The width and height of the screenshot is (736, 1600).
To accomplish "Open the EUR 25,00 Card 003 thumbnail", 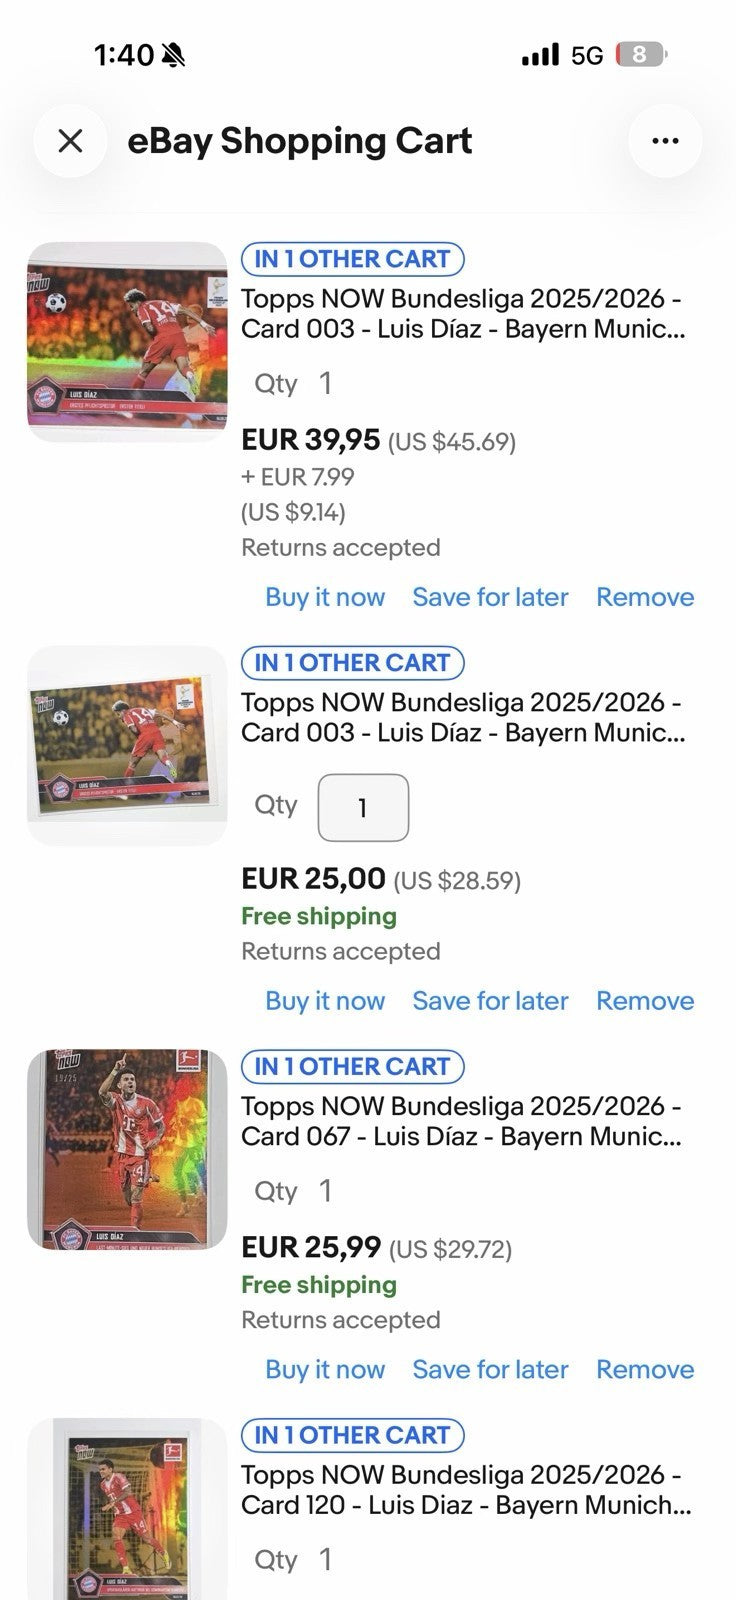I will click(x=127, y=746).
